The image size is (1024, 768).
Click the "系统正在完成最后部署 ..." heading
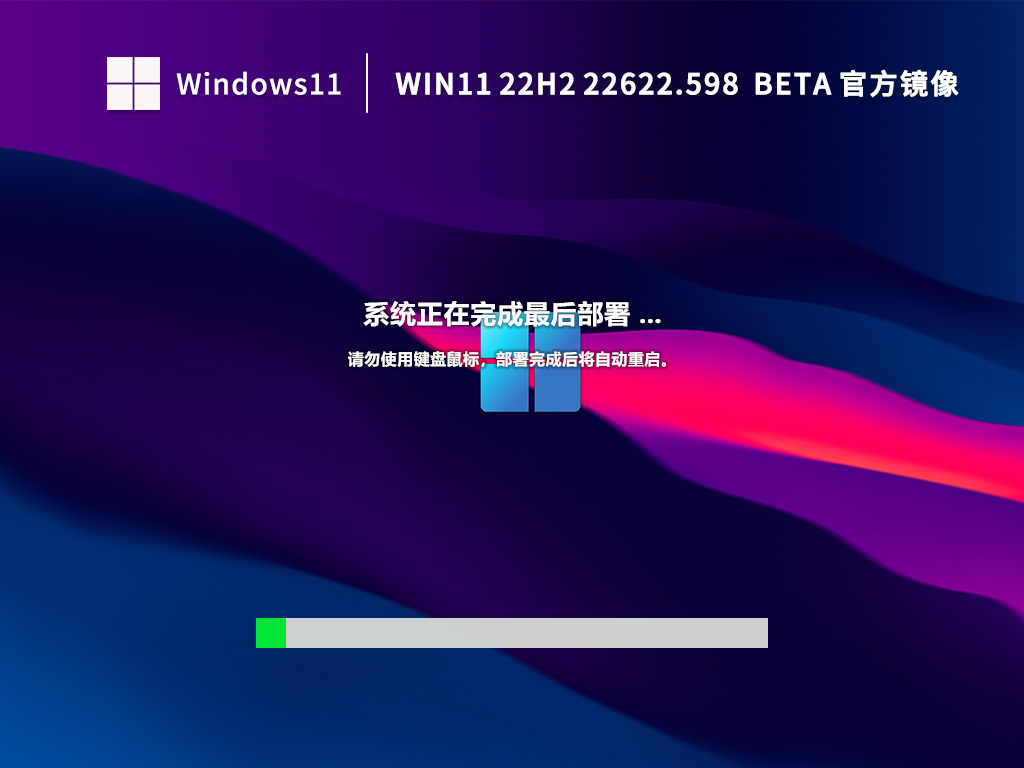click(x=512, y=315)
